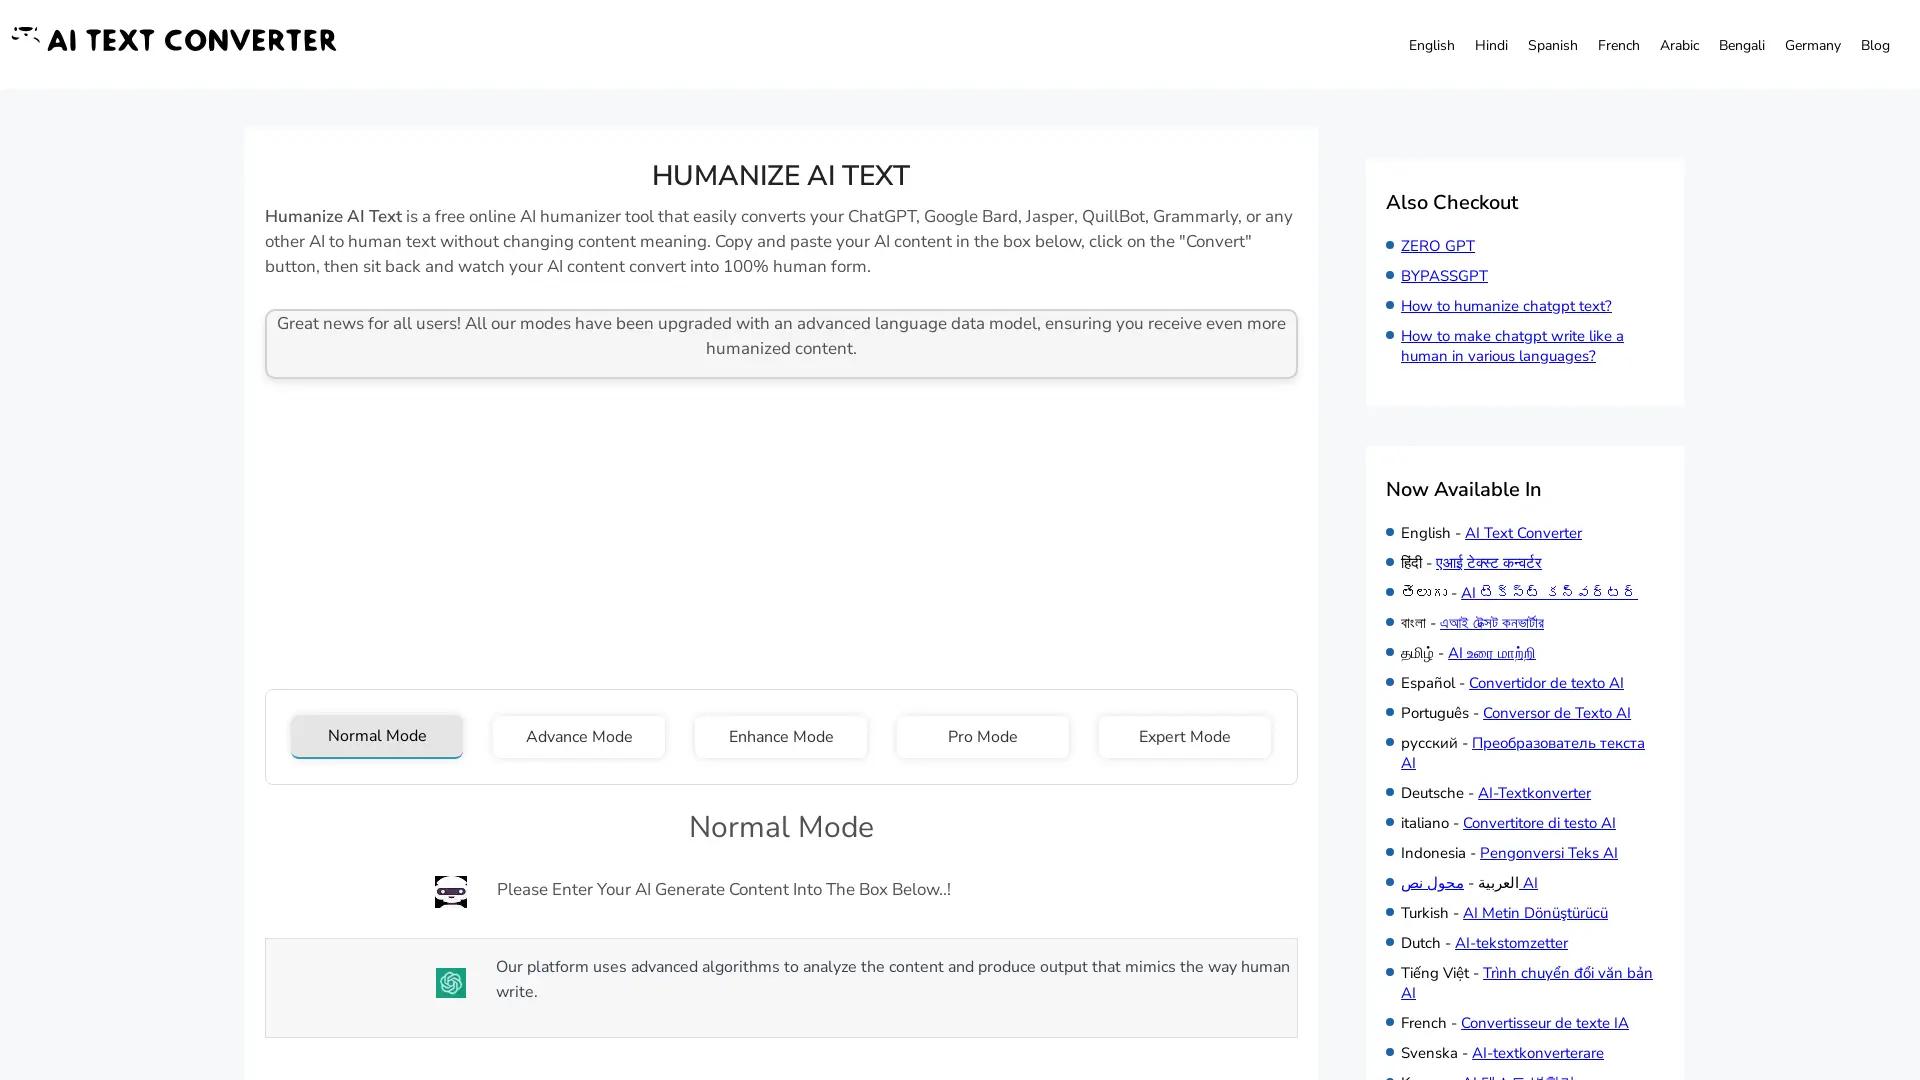Viewport: 1920px width, 1080px height.
Task: Switch to Expert Mode
Action: [1184, 737]
